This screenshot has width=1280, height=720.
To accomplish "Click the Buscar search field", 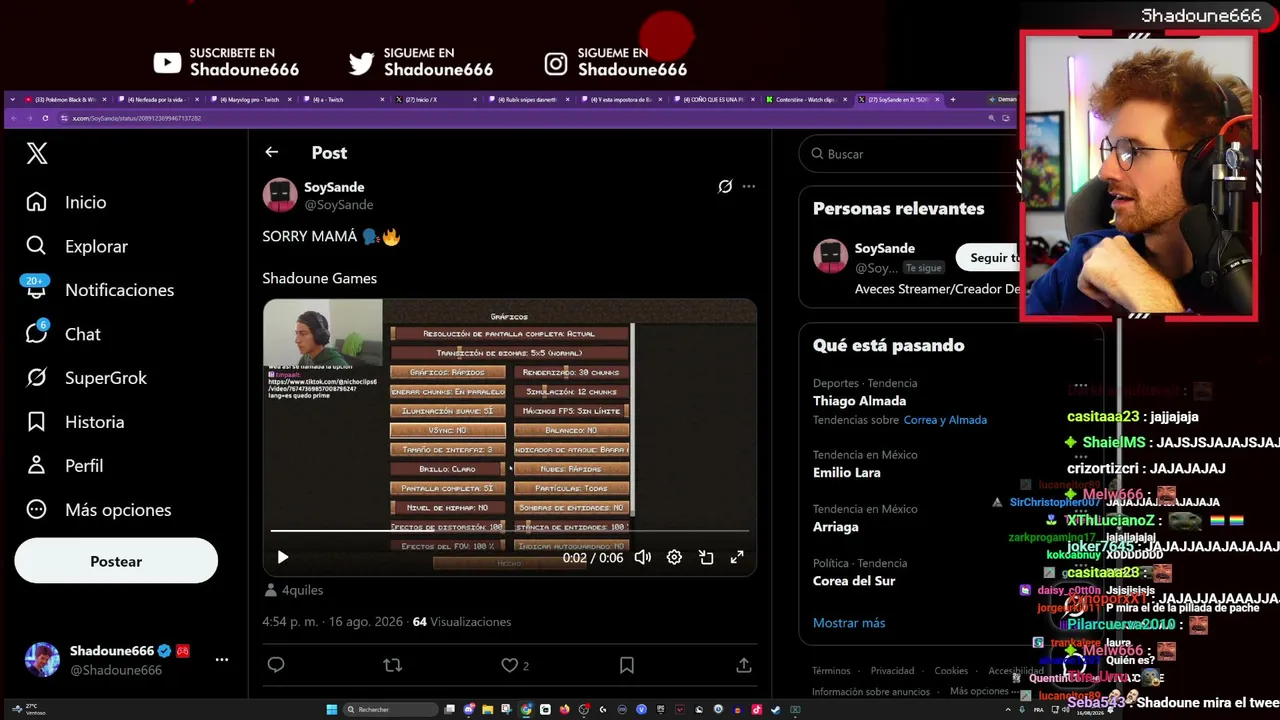I will tap(910, 154).
